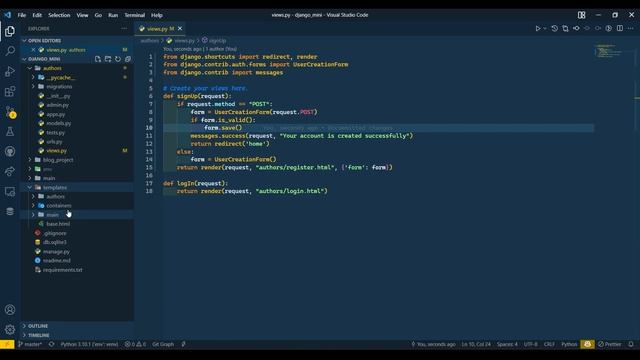Open Explorer Views and More Actions ellipsis
Viewport: 640px width, 360px height.
pyautogui.click(x=124, y=29)
